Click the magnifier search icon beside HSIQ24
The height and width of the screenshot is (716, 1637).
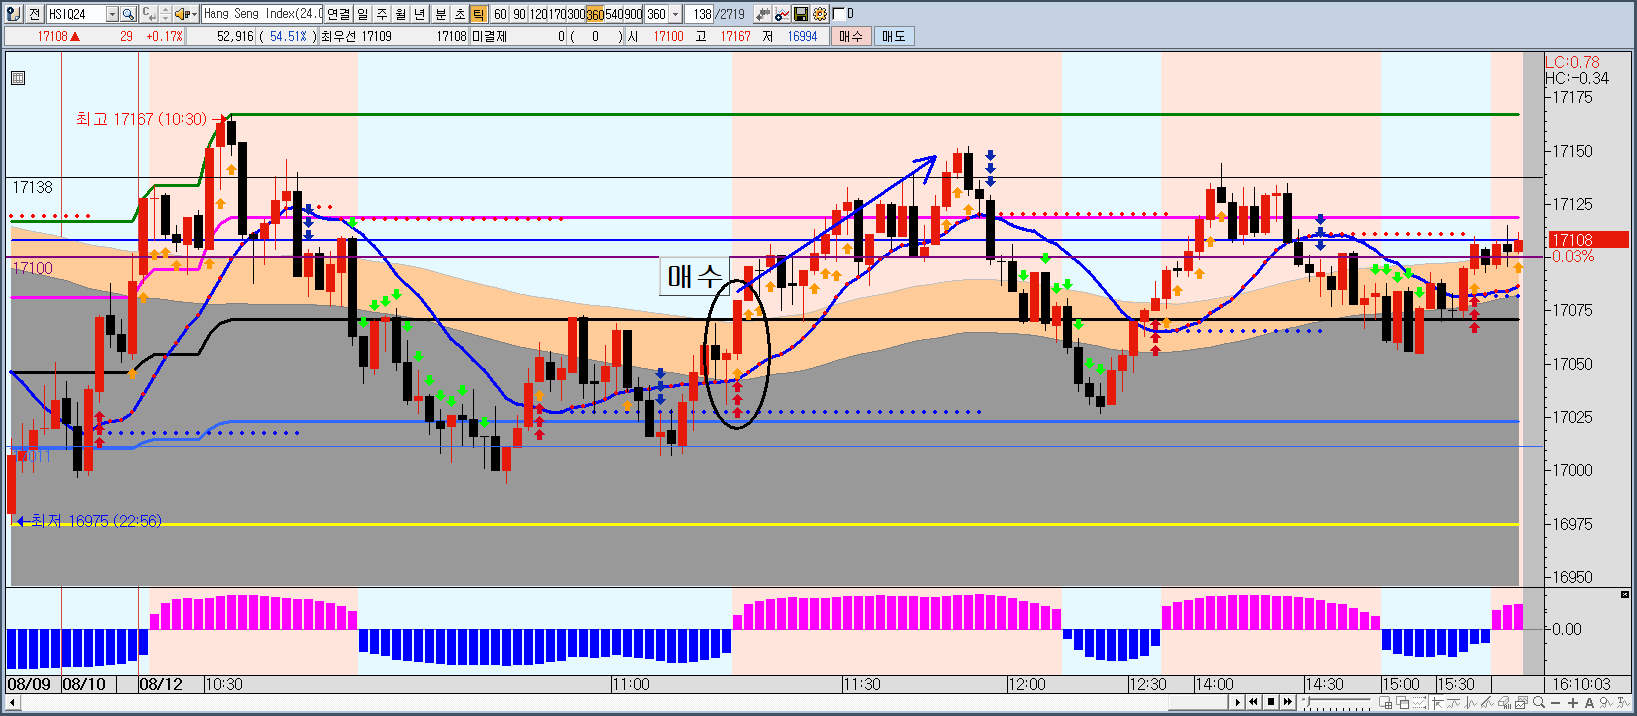coord(128,14)
